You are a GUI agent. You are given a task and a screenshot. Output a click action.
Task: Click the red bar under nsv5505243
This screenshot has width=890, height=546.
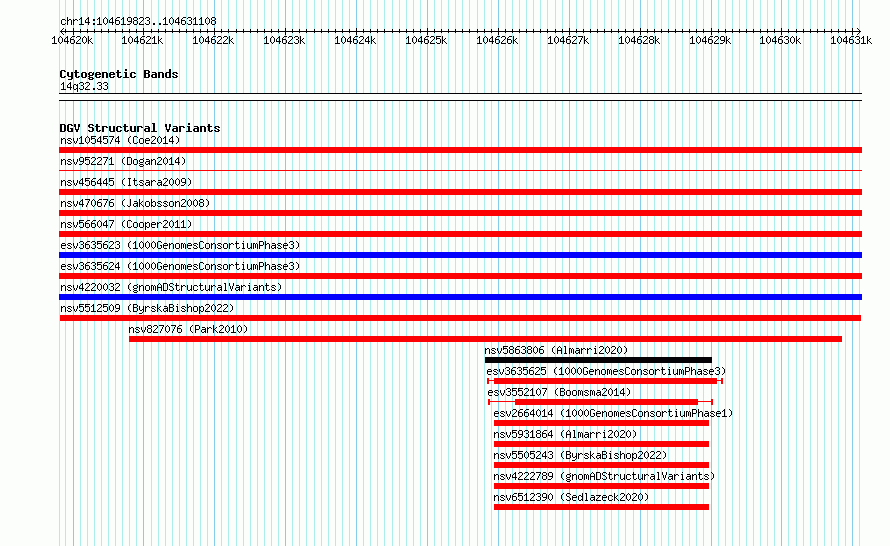coord(602,465)
